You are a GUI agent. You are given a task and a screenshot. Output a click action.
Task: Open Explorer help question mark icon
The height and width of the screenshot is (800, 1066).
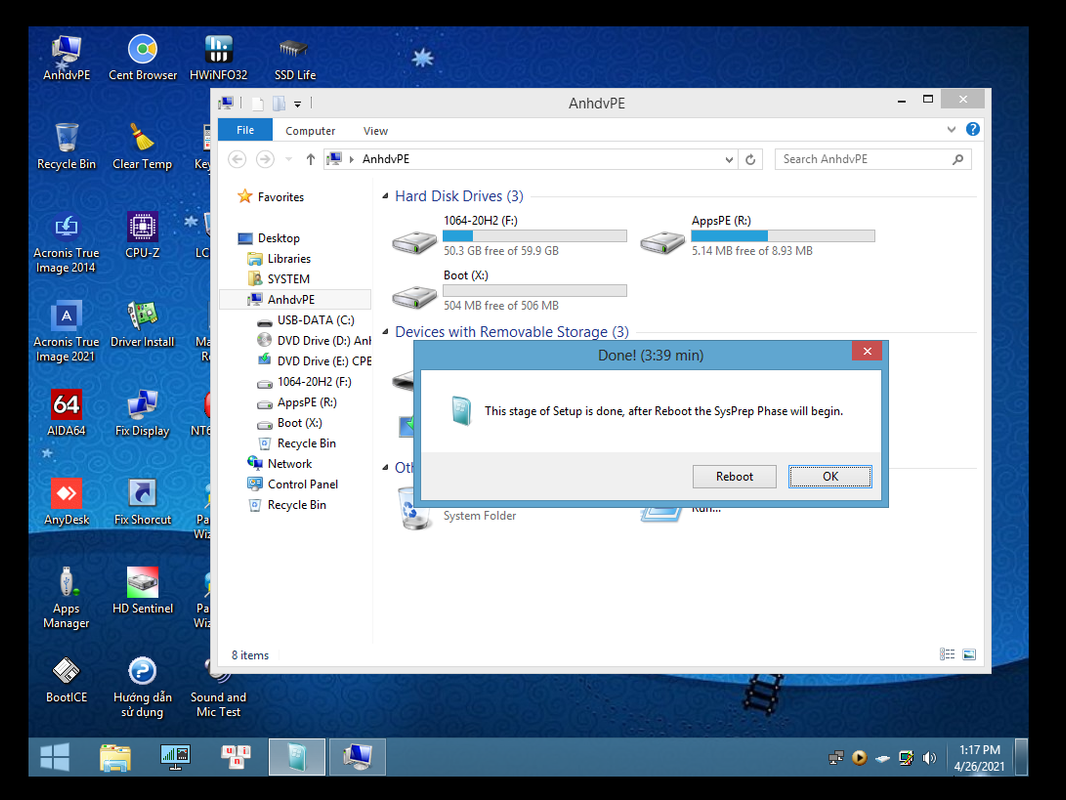[973, 129]
